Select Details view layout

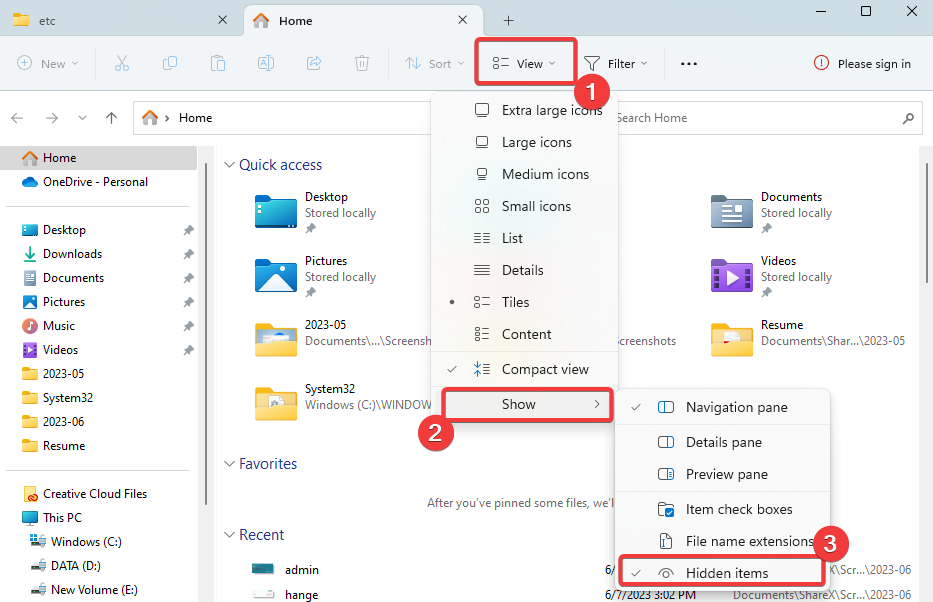525,270
